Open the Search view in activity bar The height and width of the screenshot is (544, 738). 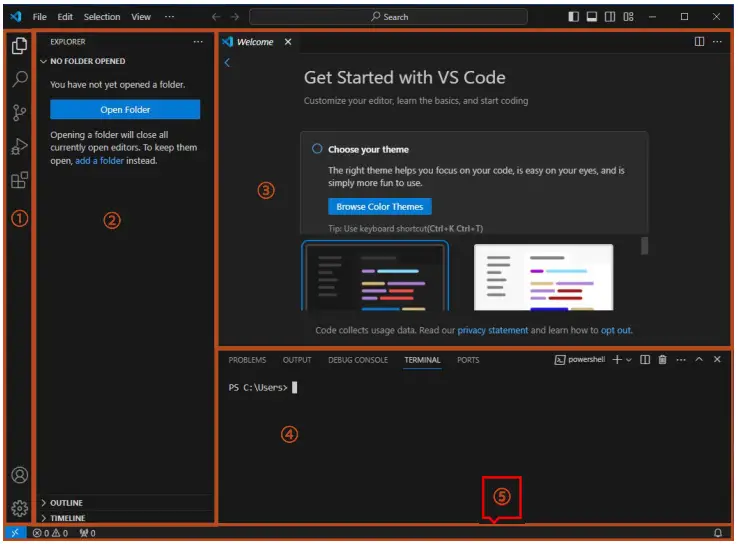click(x=19, y=79)
